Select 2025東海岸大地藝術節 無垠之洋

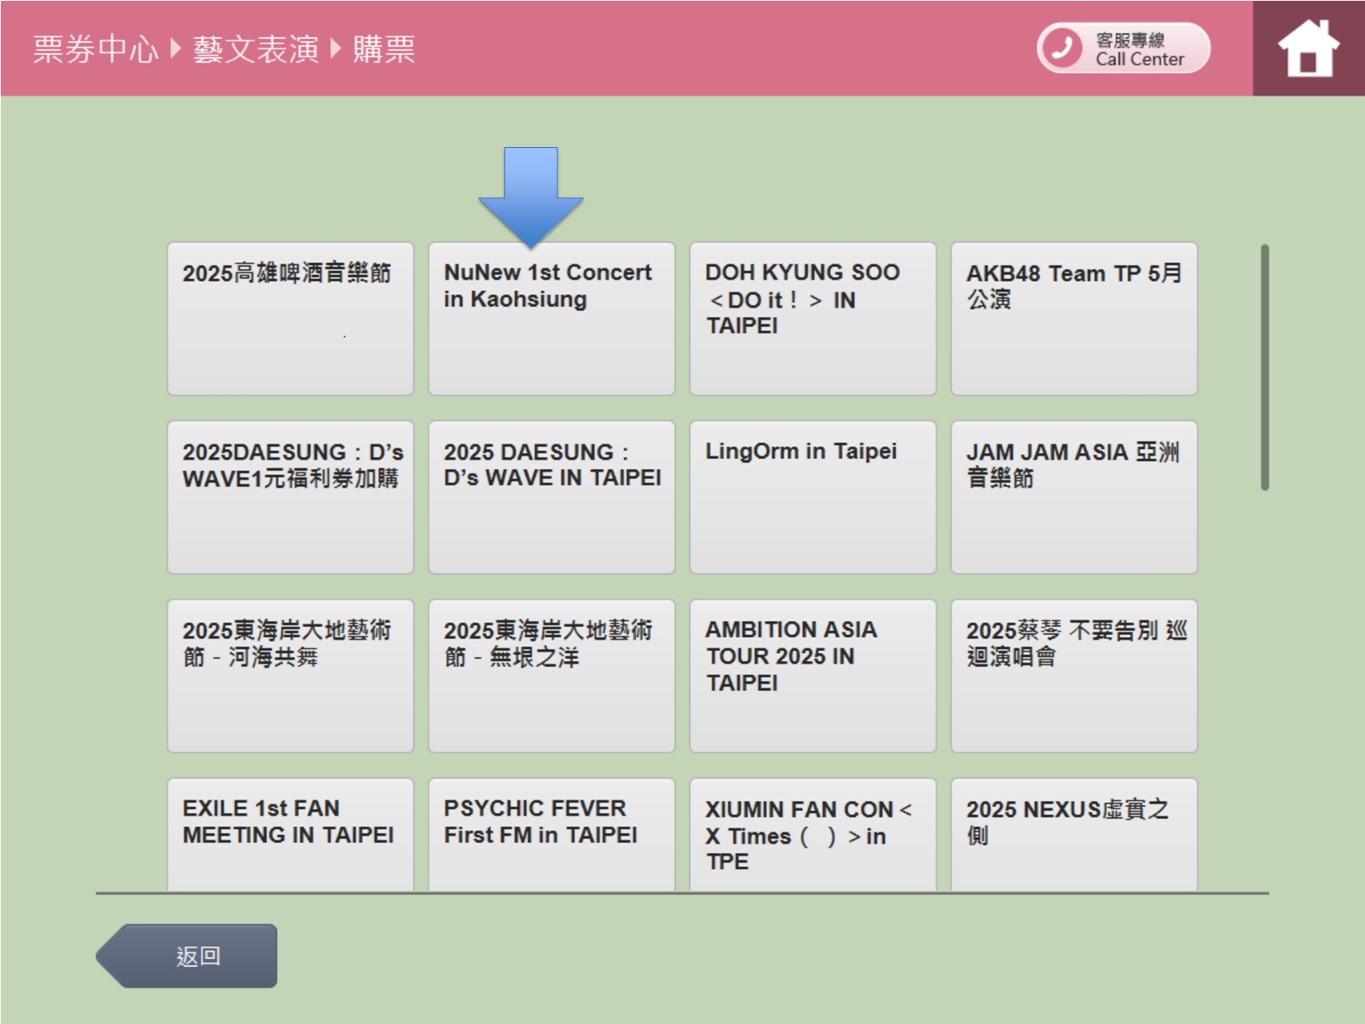pyautogui.click(x=551, y=675)
